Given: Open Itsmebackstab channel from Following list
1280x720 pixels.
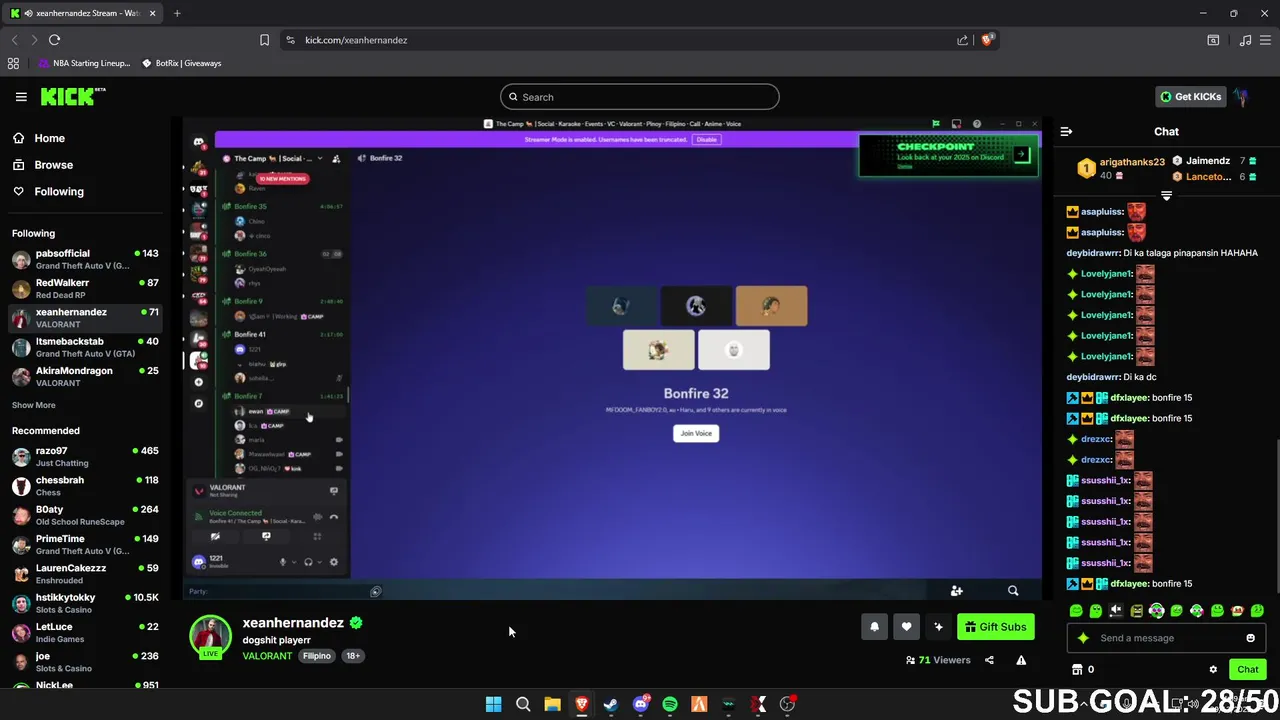Looking at the screenshot, I should tap(85, 347).
